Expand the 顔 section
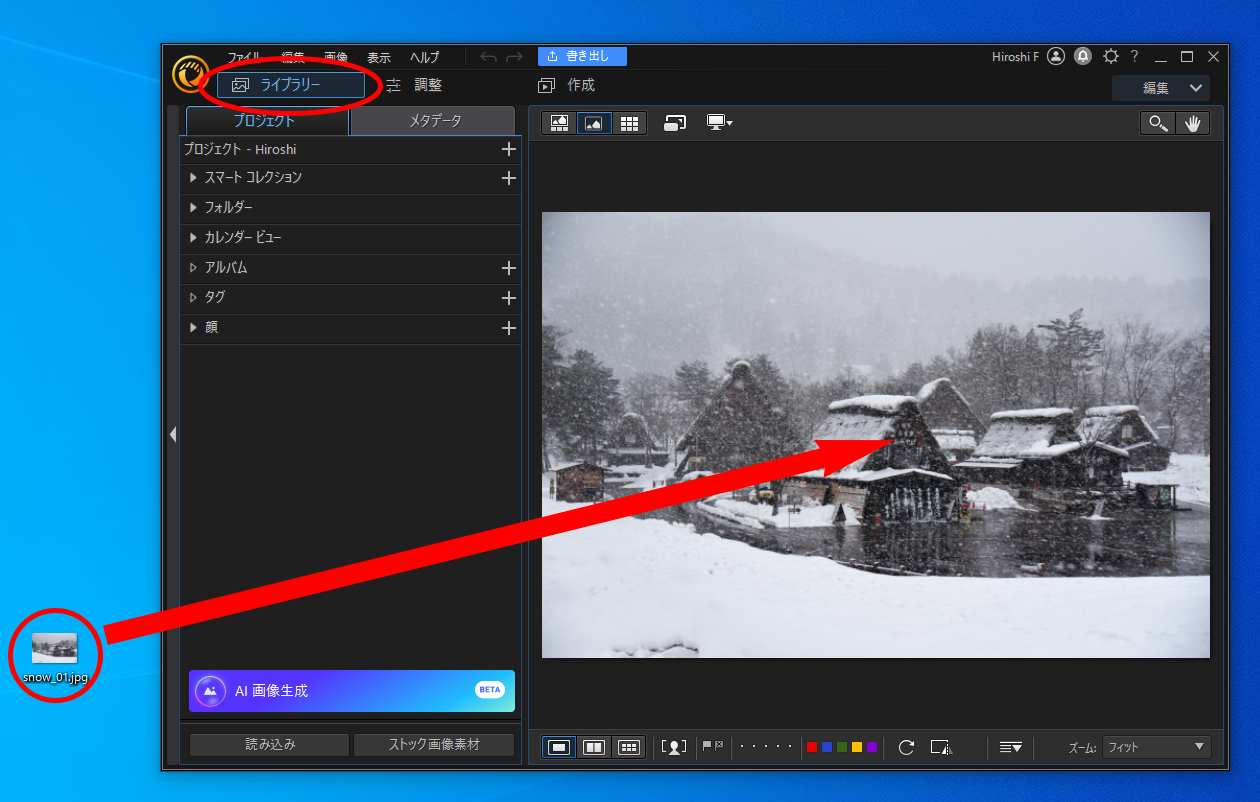This screenshot has width=1260, height=802. [x=194, y=328]
